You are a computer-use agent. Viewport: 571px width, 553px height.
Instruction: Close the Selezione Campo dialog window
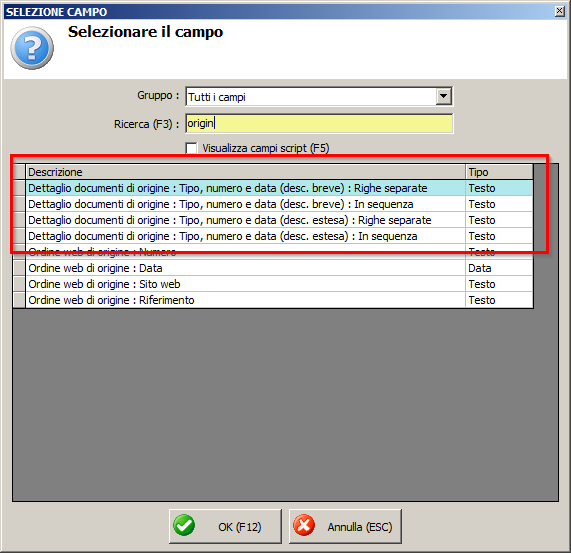point(560,11)
